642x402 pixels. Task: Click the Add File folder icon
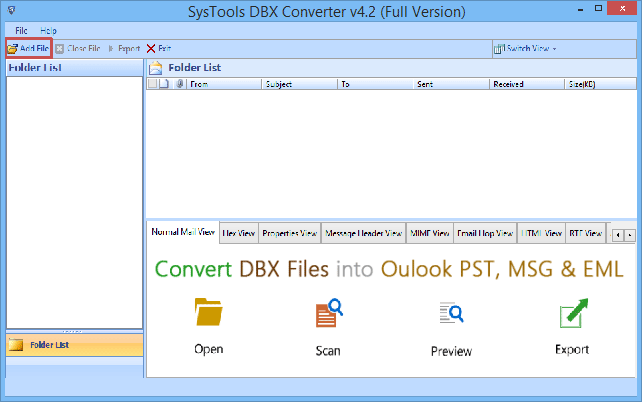13,49
